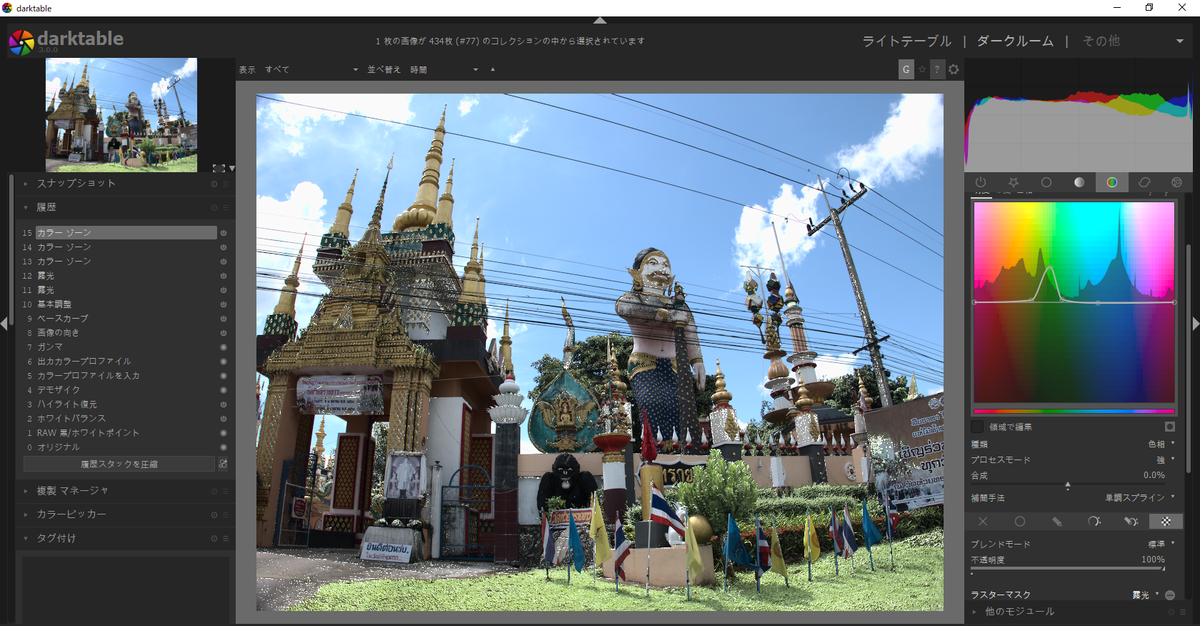Image resolution: width=1200 pixels, height=626 pixels.
Task: Switch to ダークルーム view
Action: coord(1014,41)
